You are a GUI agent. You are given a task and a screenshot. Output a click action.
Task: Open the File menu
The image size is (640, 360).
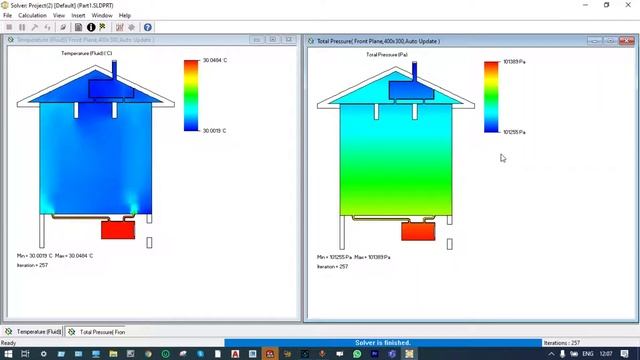(7, 16)
